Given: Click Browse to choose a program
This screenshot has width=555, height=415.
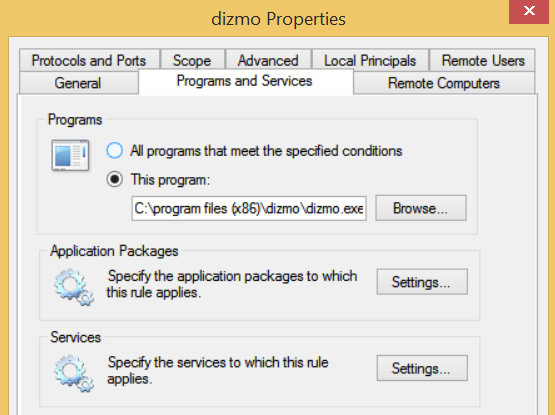Looking at the screenshot, I should (x=421, y=208).
